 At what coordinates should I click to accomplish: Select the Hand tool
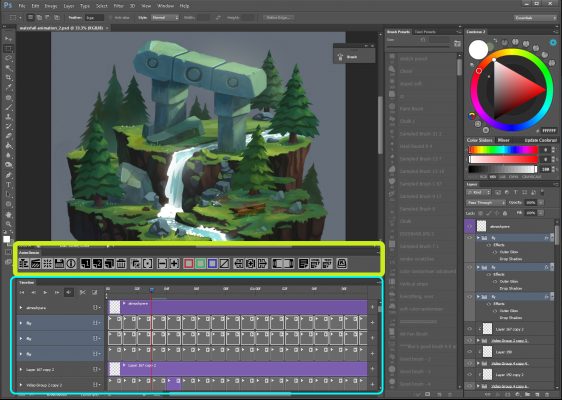(x=8, y=214)
